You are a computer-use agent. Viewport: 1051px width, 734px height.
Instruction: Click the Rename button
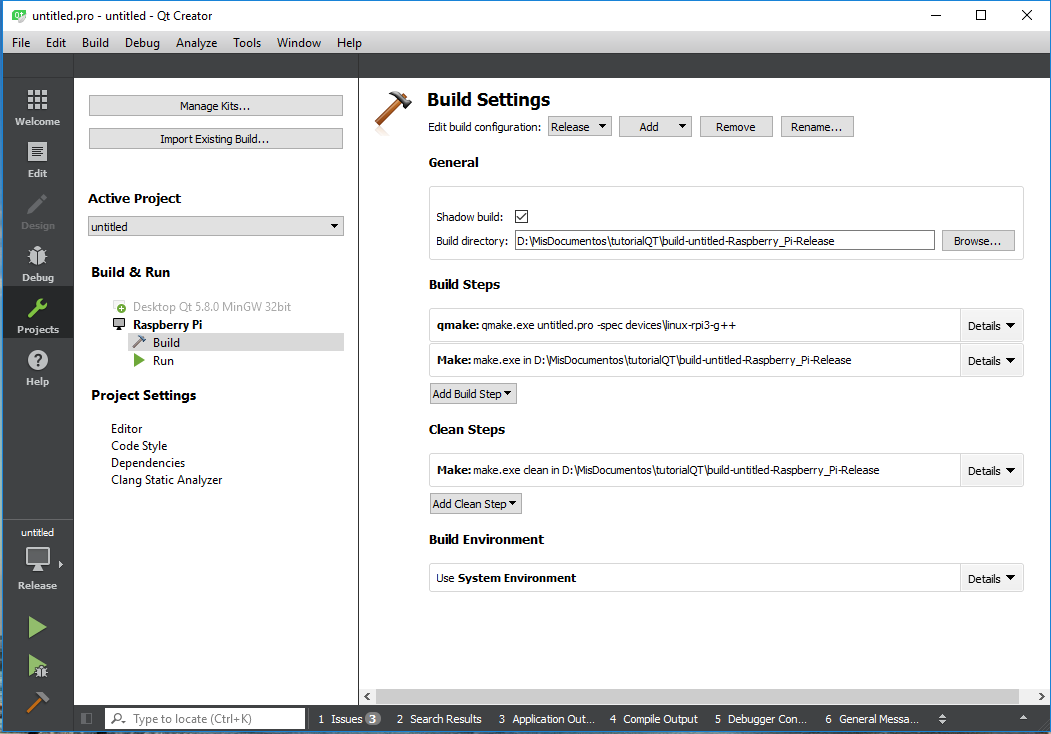[x=817, y=127]
